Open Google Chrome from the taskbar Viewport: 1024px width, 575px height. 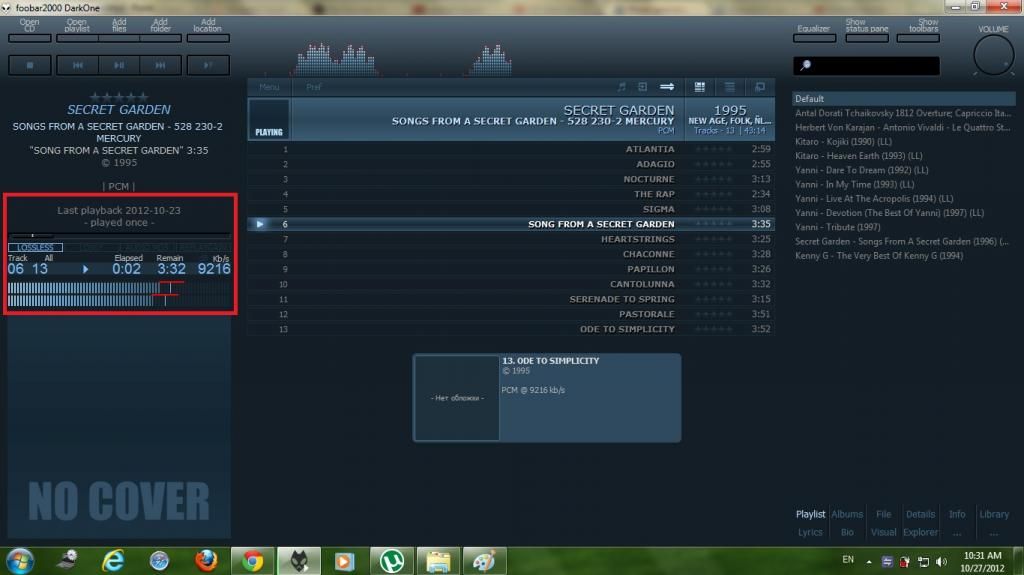253,561
